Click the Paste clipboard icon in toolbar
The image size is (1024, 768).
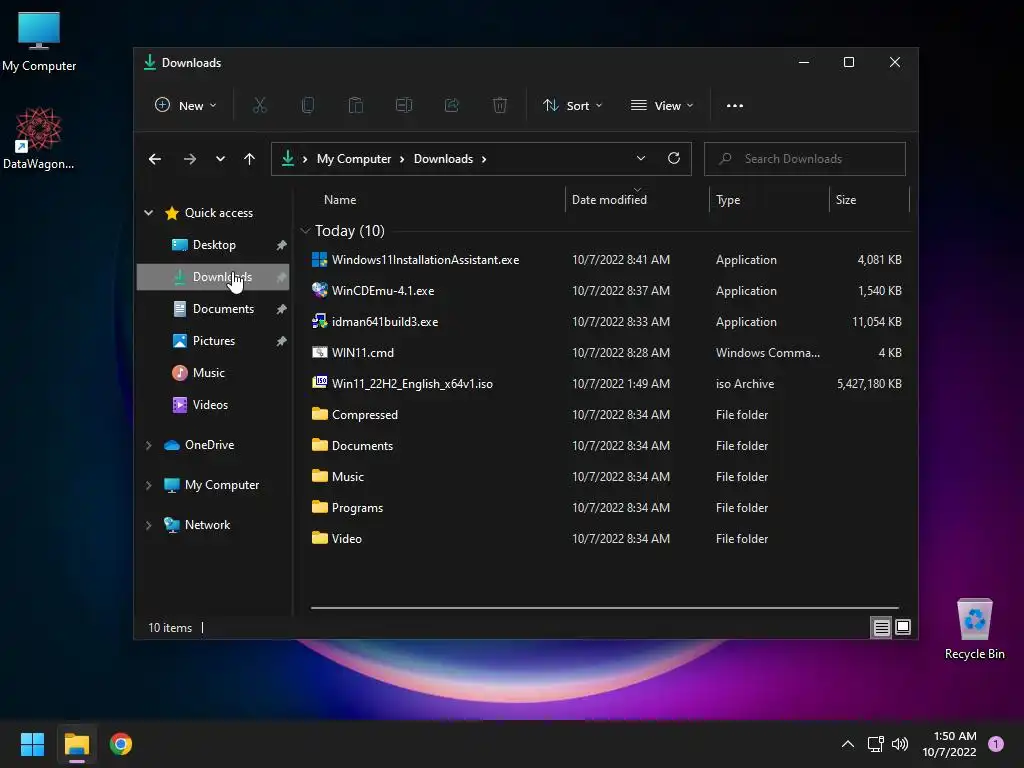click(356, 105)
